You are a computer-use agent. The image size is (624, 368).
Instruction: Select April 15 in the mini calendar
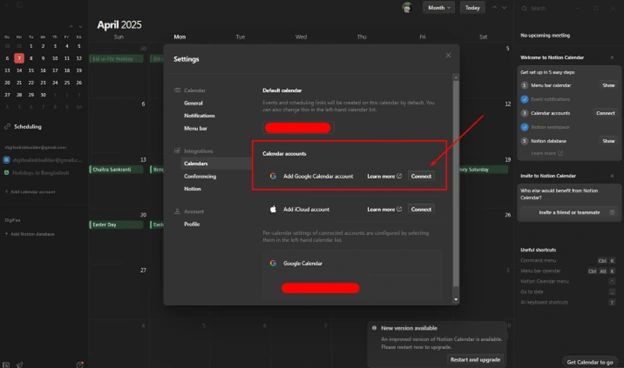pos(31,70)
